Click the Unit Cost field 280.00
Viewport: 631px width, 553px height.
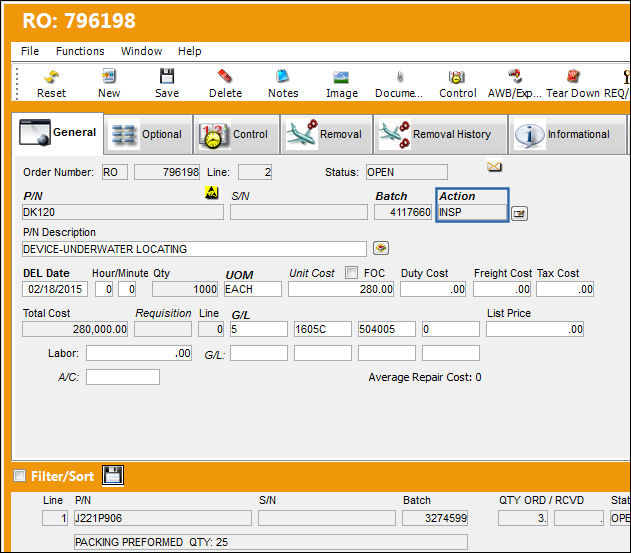(341, 289)
